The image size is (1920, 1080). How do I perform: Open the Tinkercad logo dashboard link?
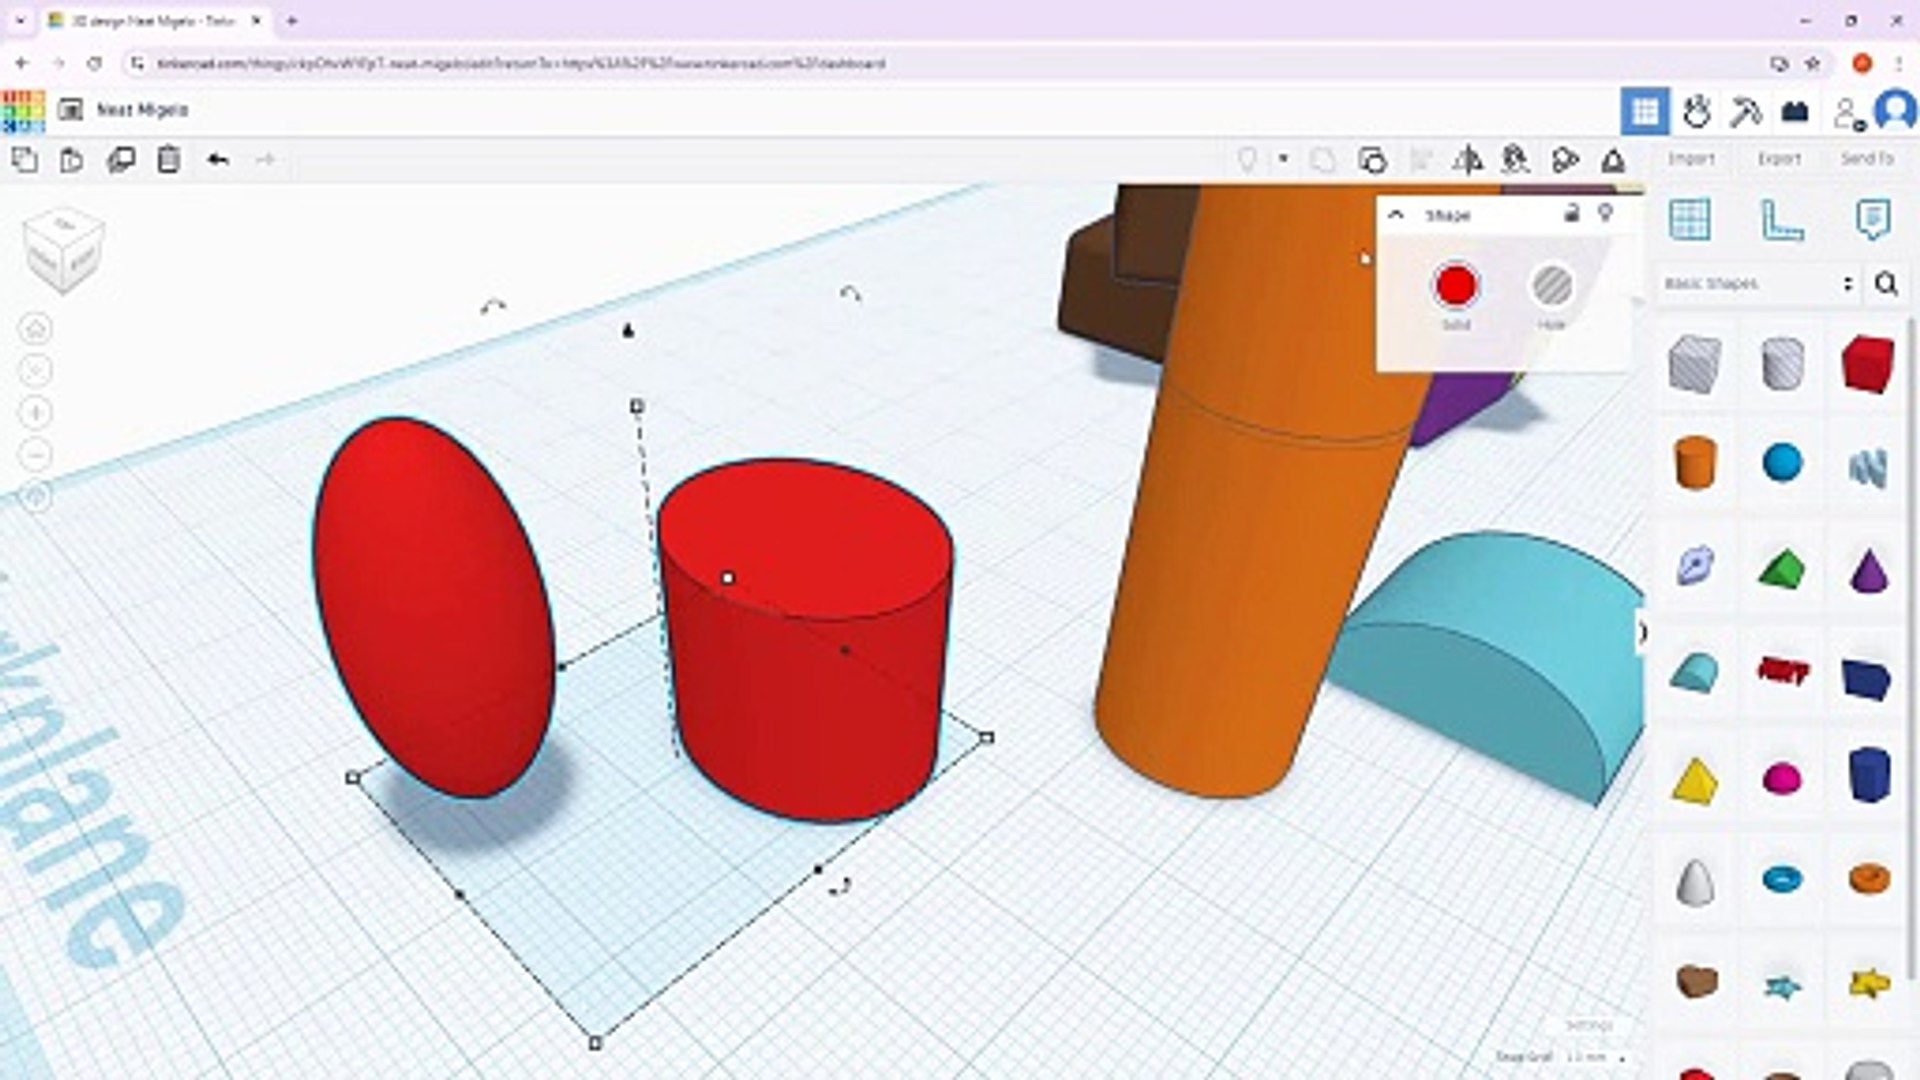click(x=23, y=110)
